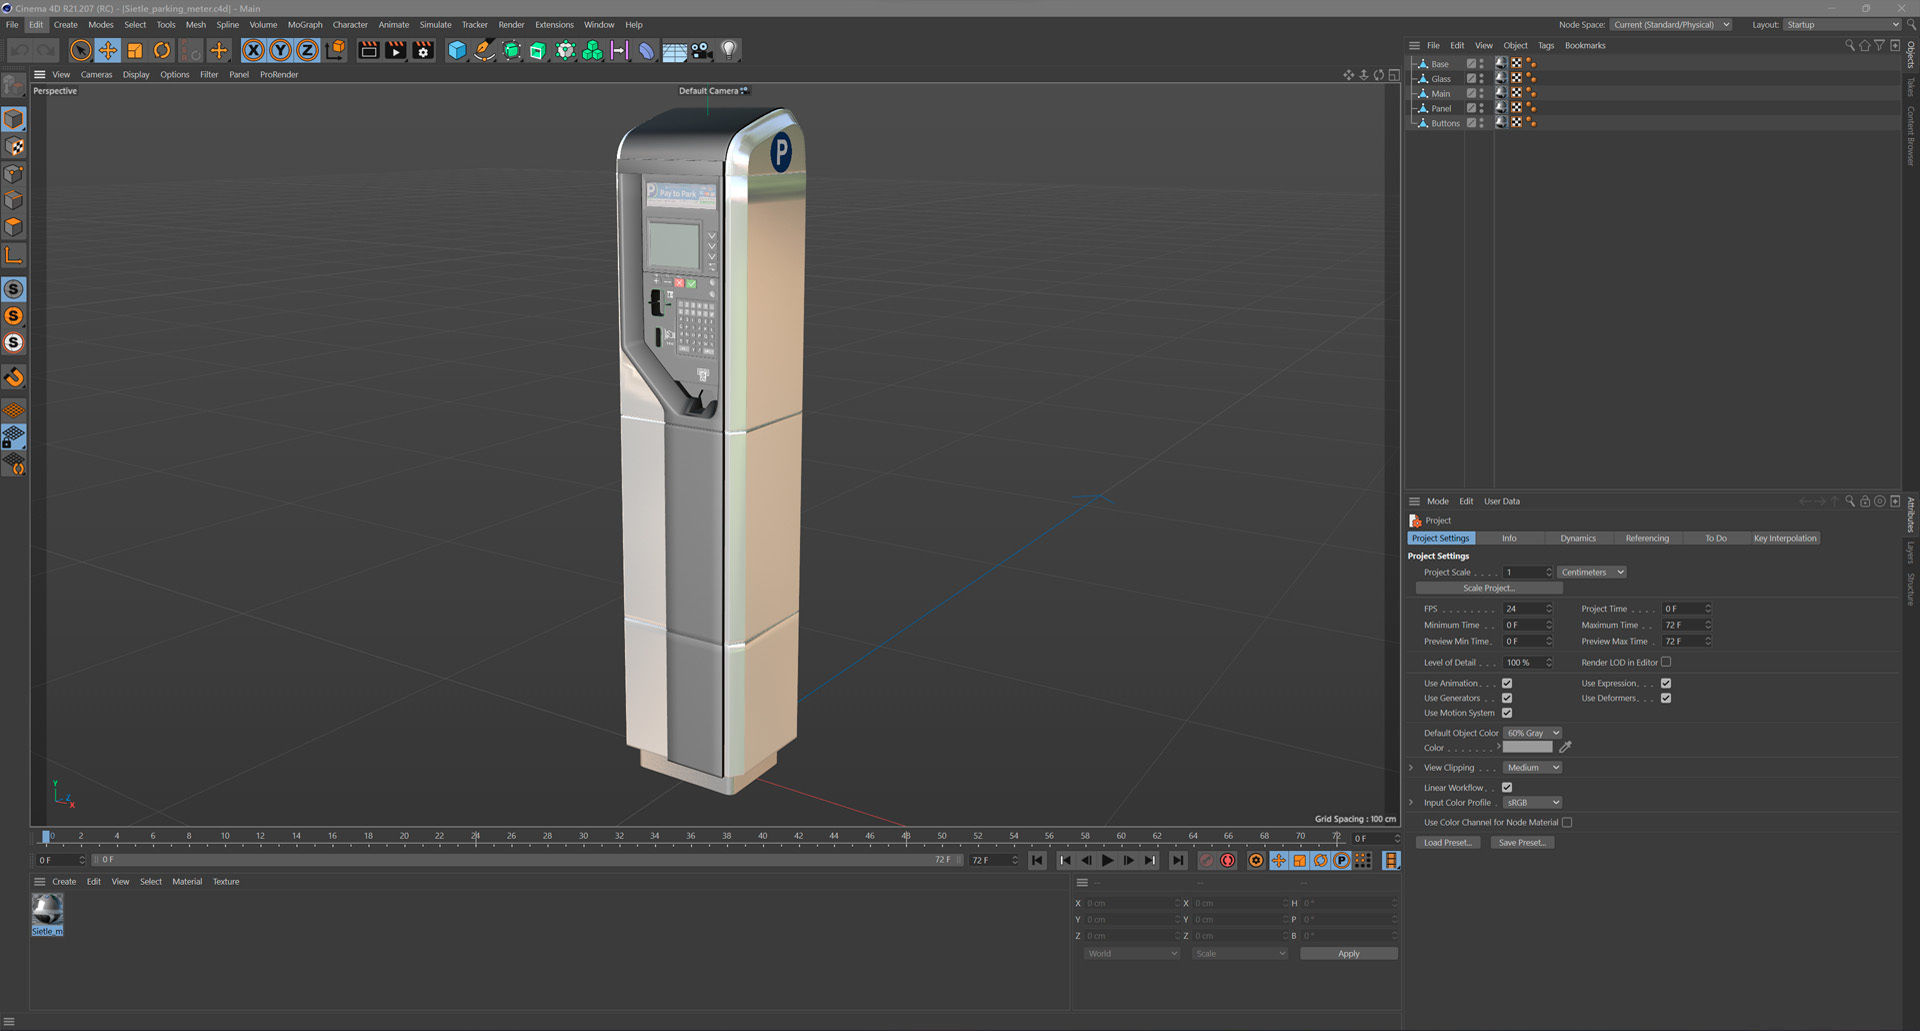Click the Save Preset button
The image size is (1920, 1031).
click(x=1522, y=843)
